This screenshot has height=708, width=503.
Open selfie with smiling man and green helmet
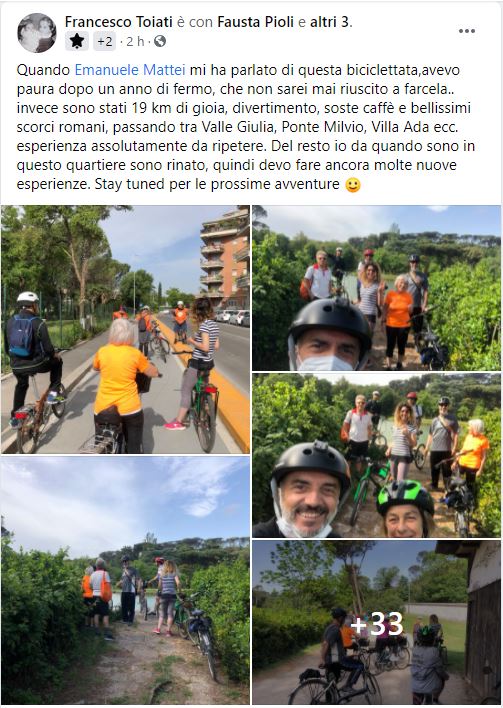click(376, 456)
